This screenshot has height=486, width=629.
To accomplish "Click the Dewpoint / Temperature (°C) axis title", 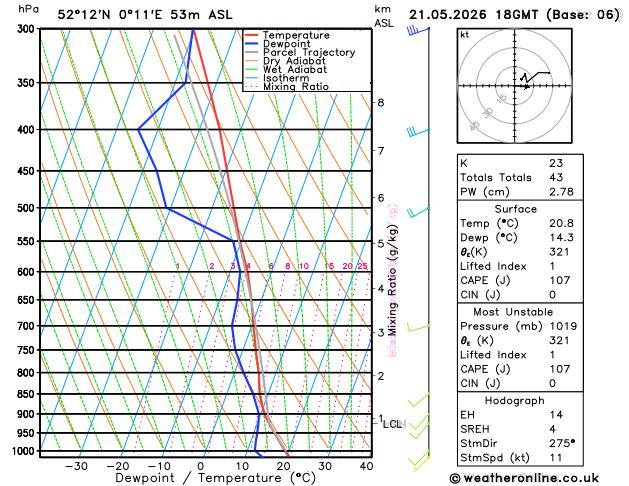I will pos(215,478).
